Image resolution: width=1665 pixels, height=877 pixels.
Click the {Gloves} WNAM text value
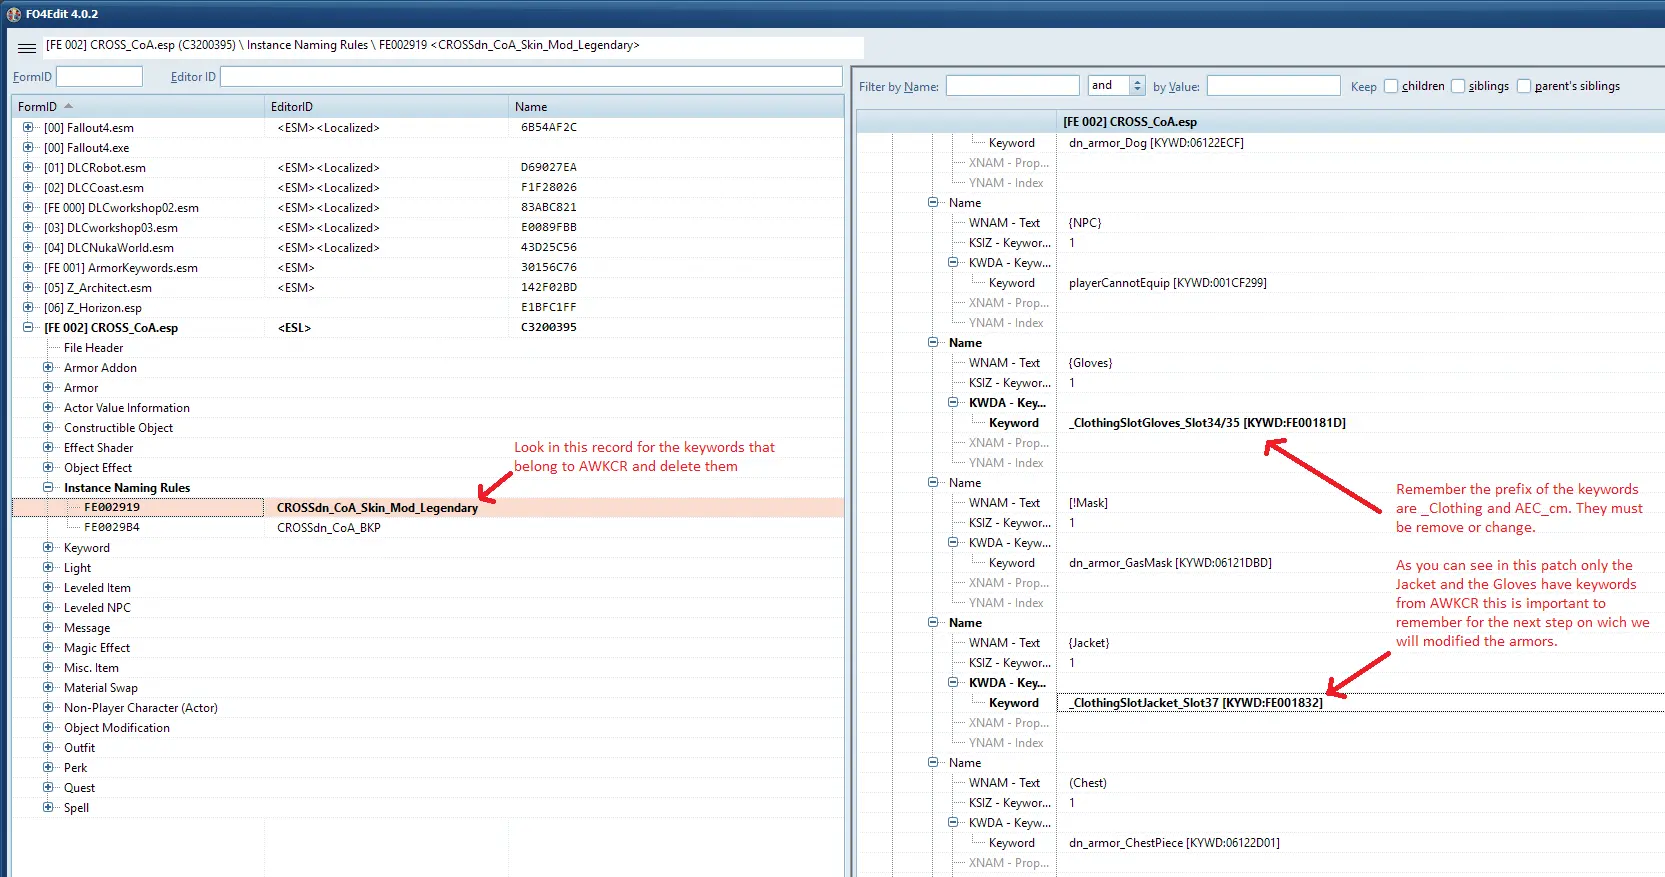coord(1090,363)
